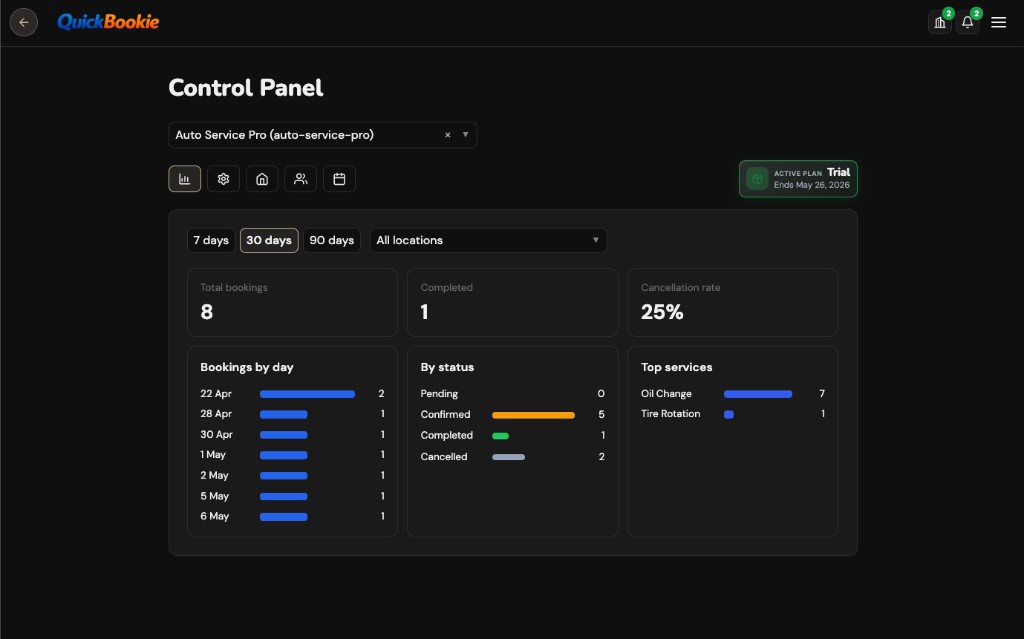The image size is (1024, 639).
Task: Clear the Auto Service Pro selection
Action: (x=447, y=135)
